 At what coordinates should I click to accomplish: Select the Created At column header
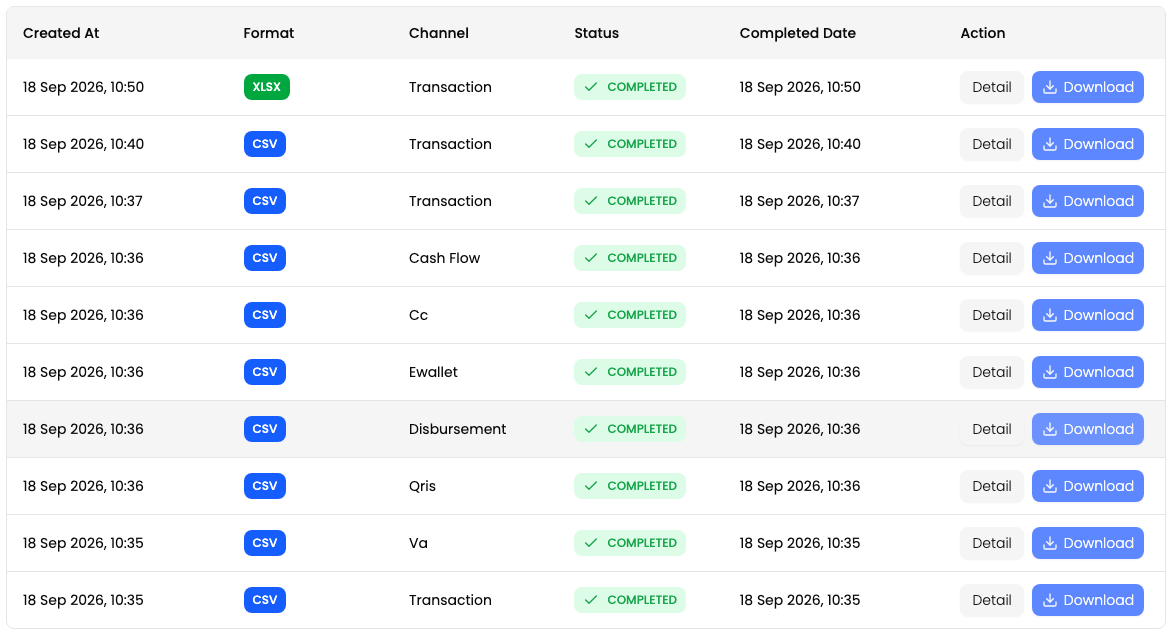[61, 33]
